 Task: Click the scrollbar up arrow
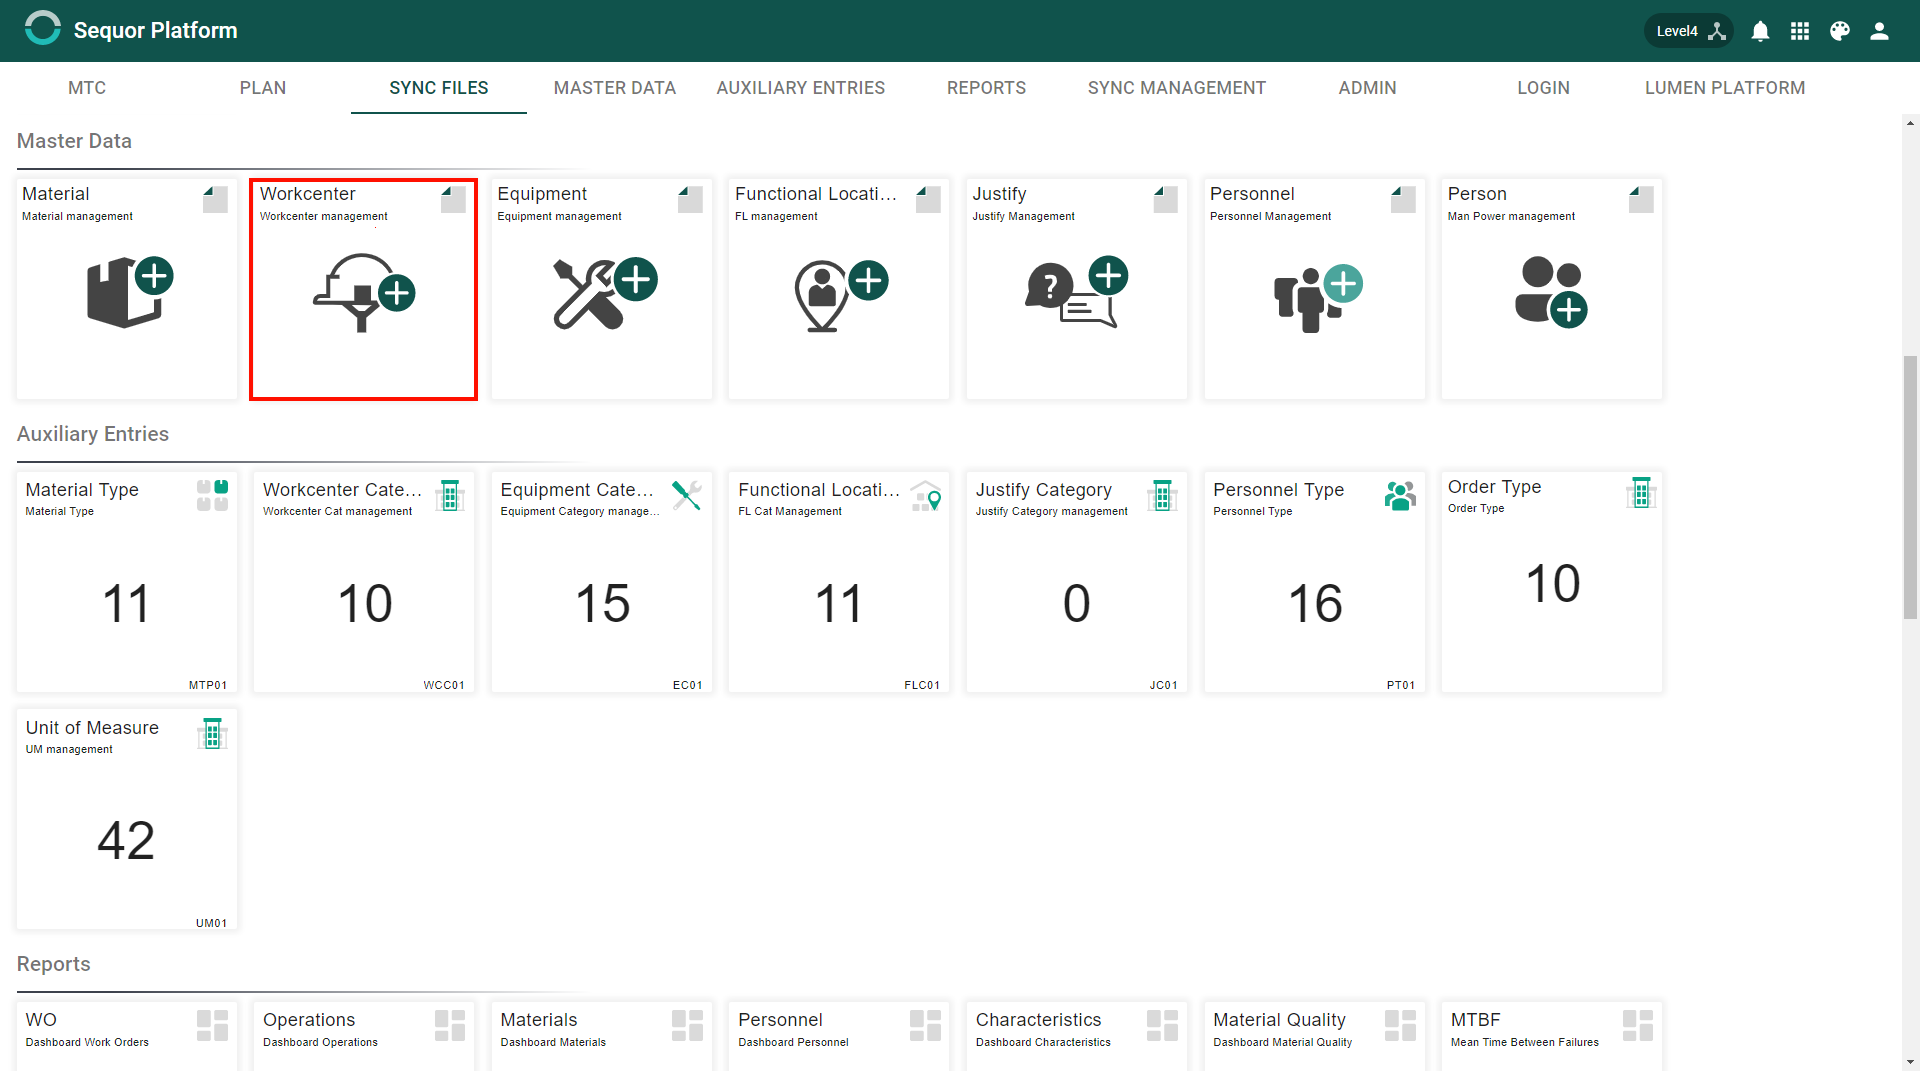point(1910,124)
